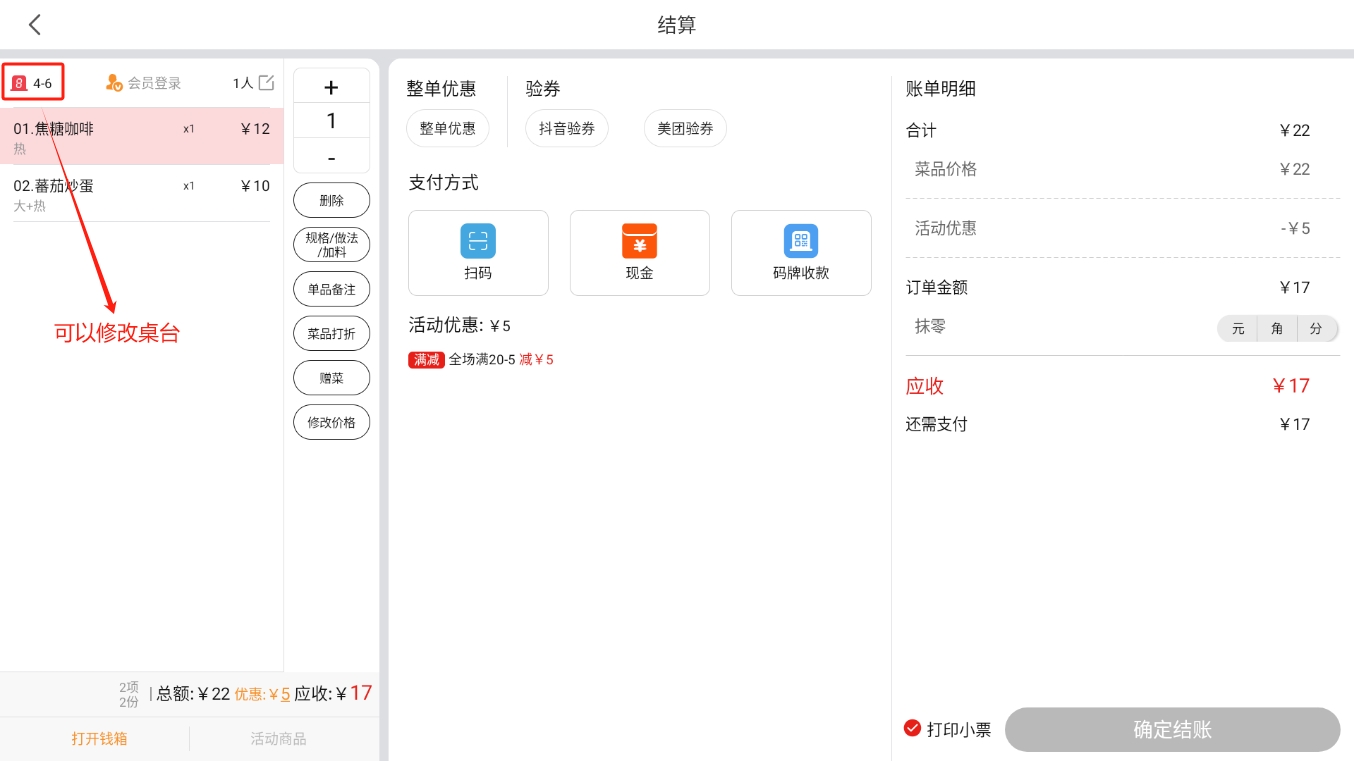Select 分 rounding option
The width and height of the screenshot is (1354, 761).
[x=1316, y=328]
